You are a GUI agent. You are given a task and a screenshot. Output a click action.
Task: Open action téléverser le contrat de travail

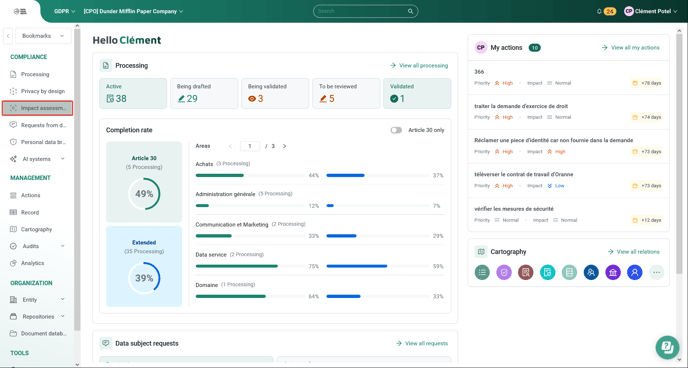(x=523, y=174)
